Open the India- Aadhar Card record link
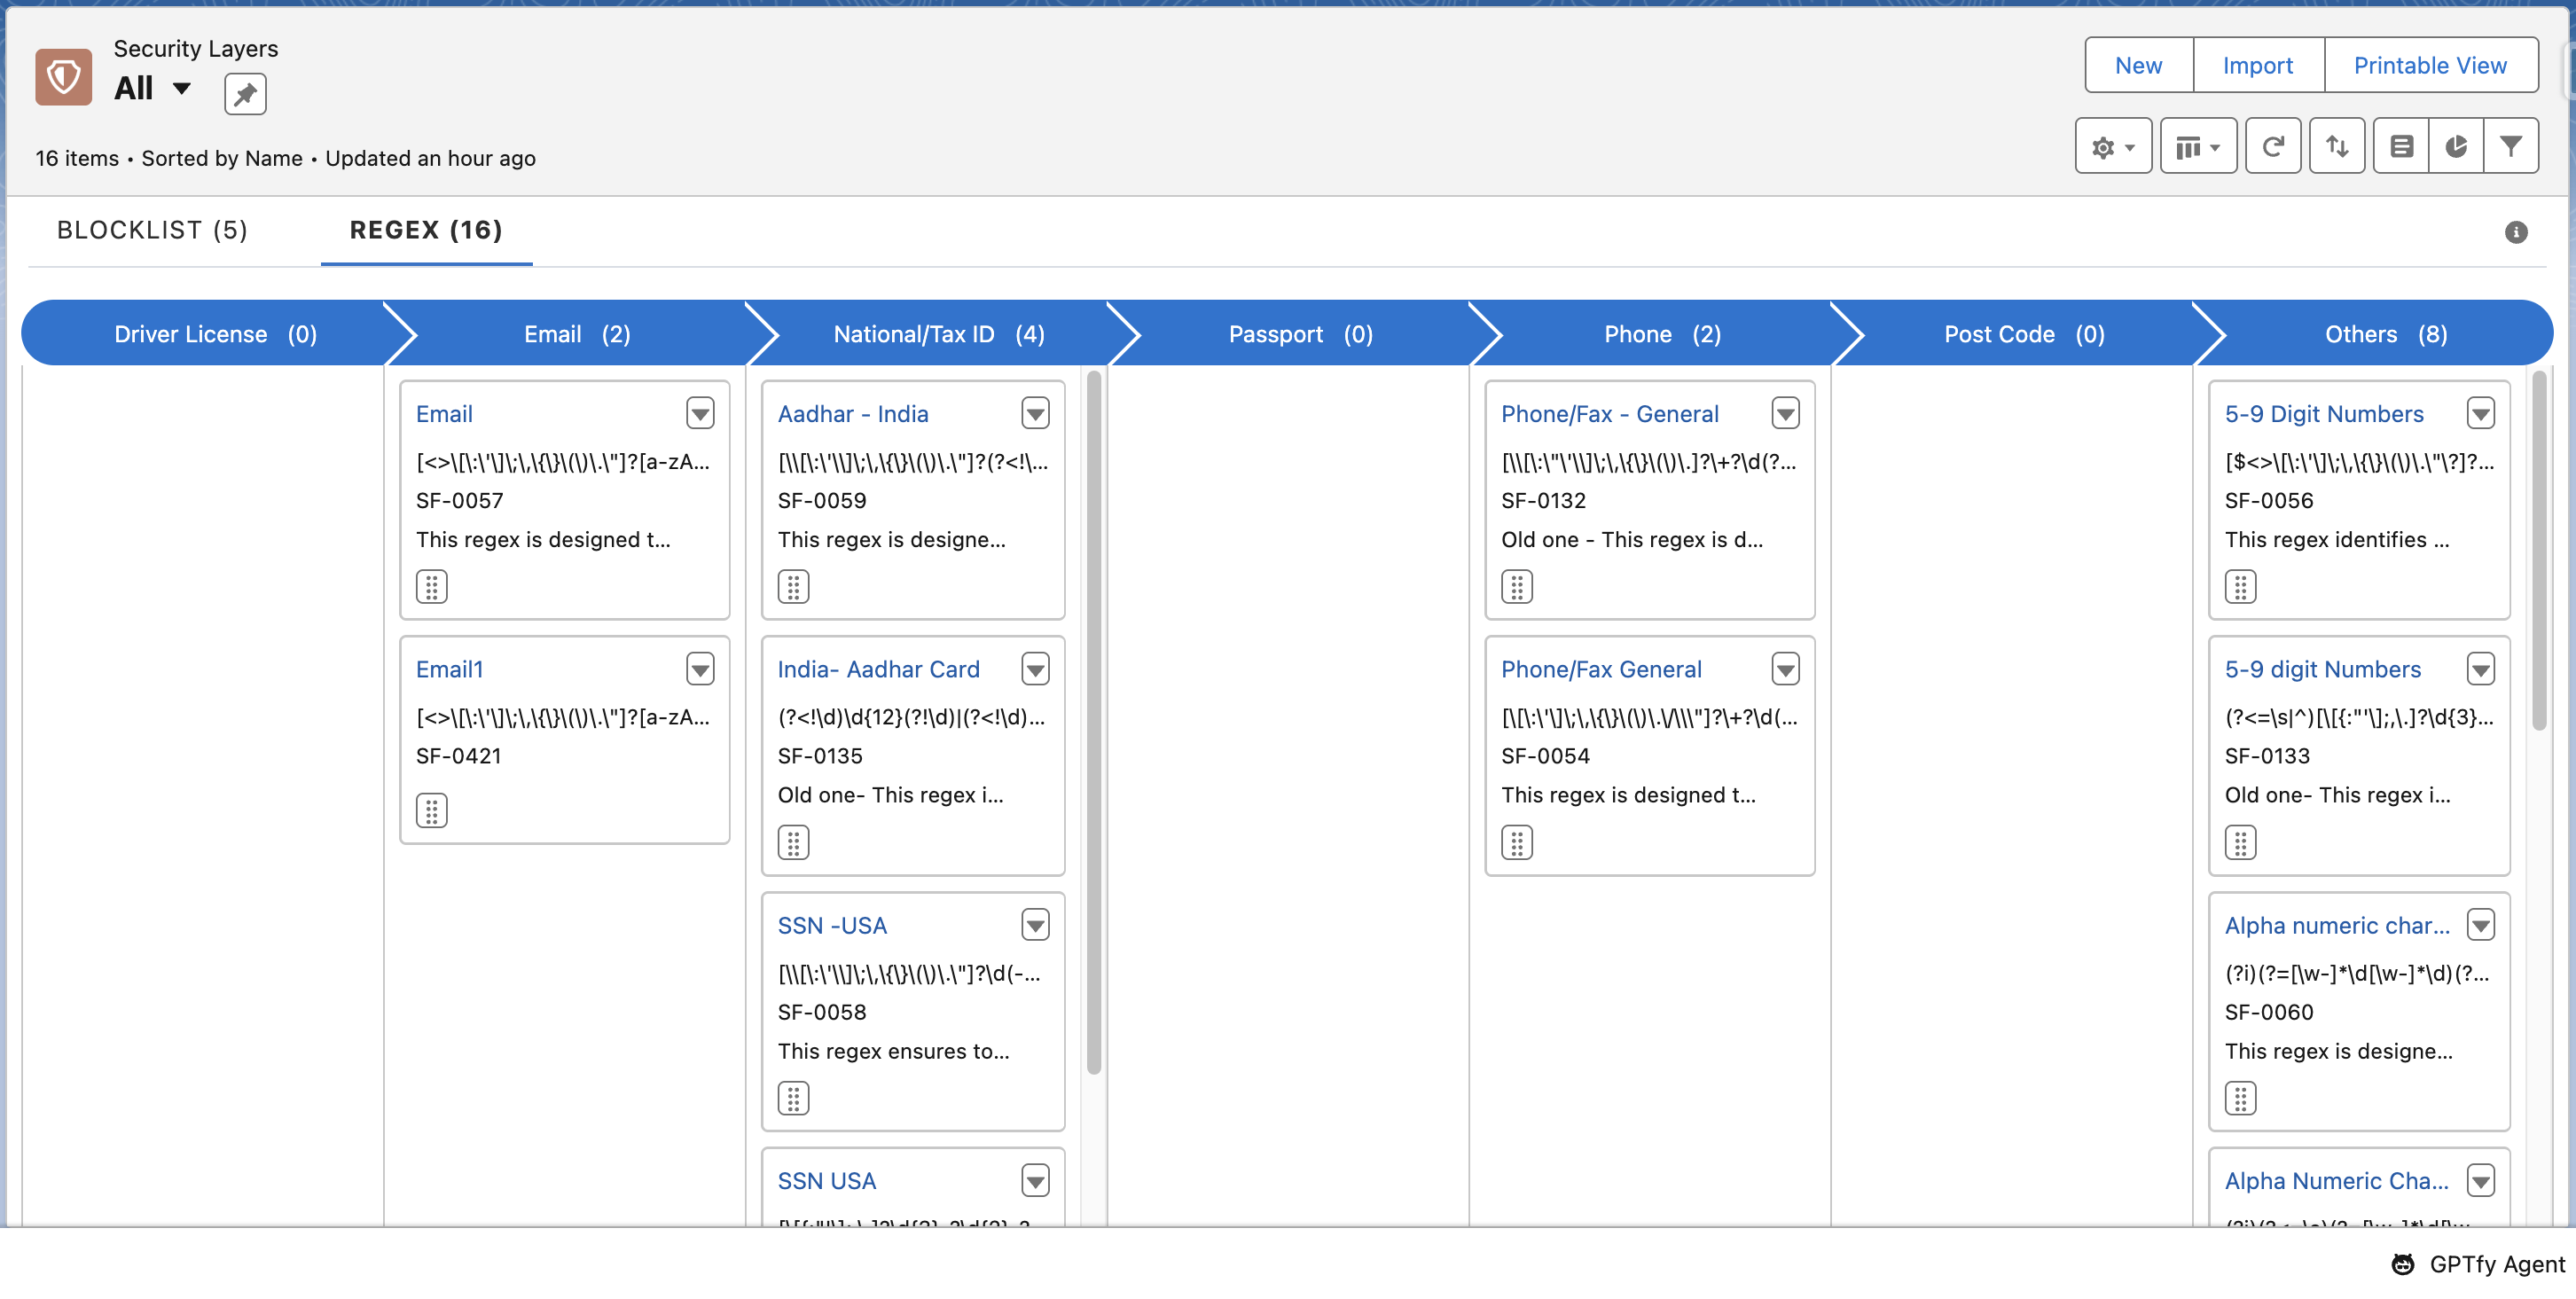 (878, 669)
